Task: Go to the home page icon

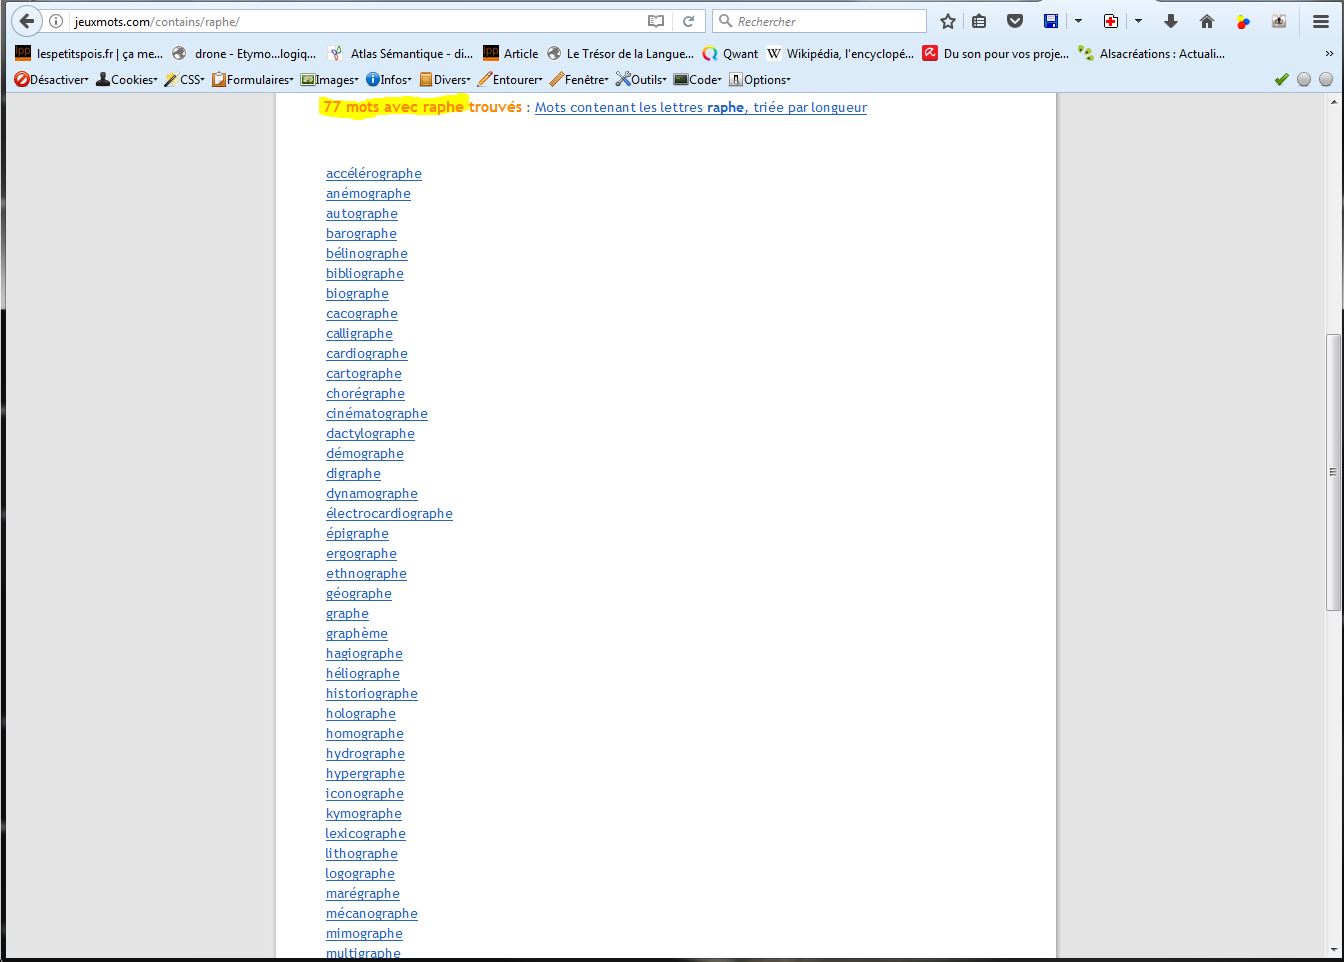Action: (1207, 21)
